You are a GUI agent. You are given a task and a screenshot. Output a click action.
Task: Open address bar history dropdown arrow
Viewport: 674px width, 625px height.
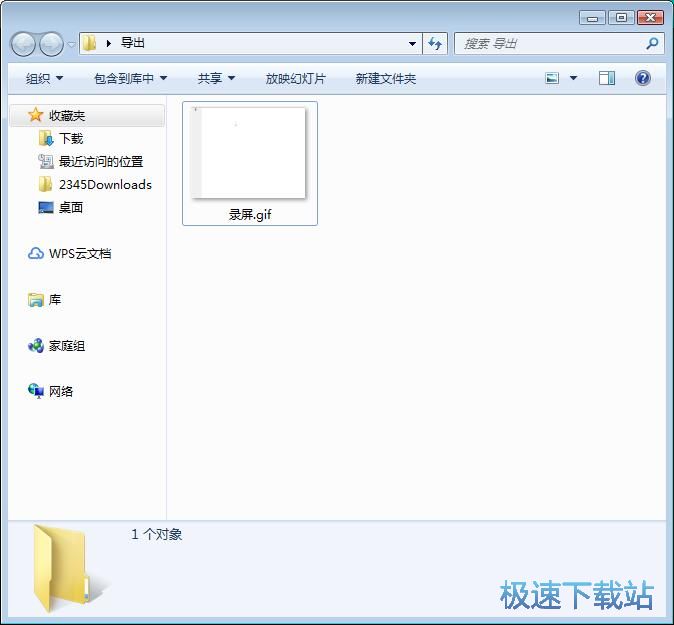tap(412, 43)
